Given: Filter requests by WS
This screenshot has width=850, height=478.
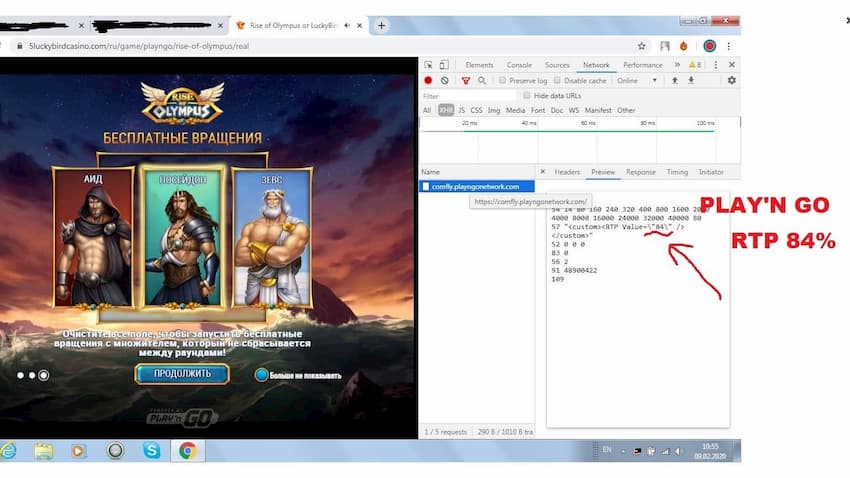Looking at the screenshot, I should [x=574, y=111].
